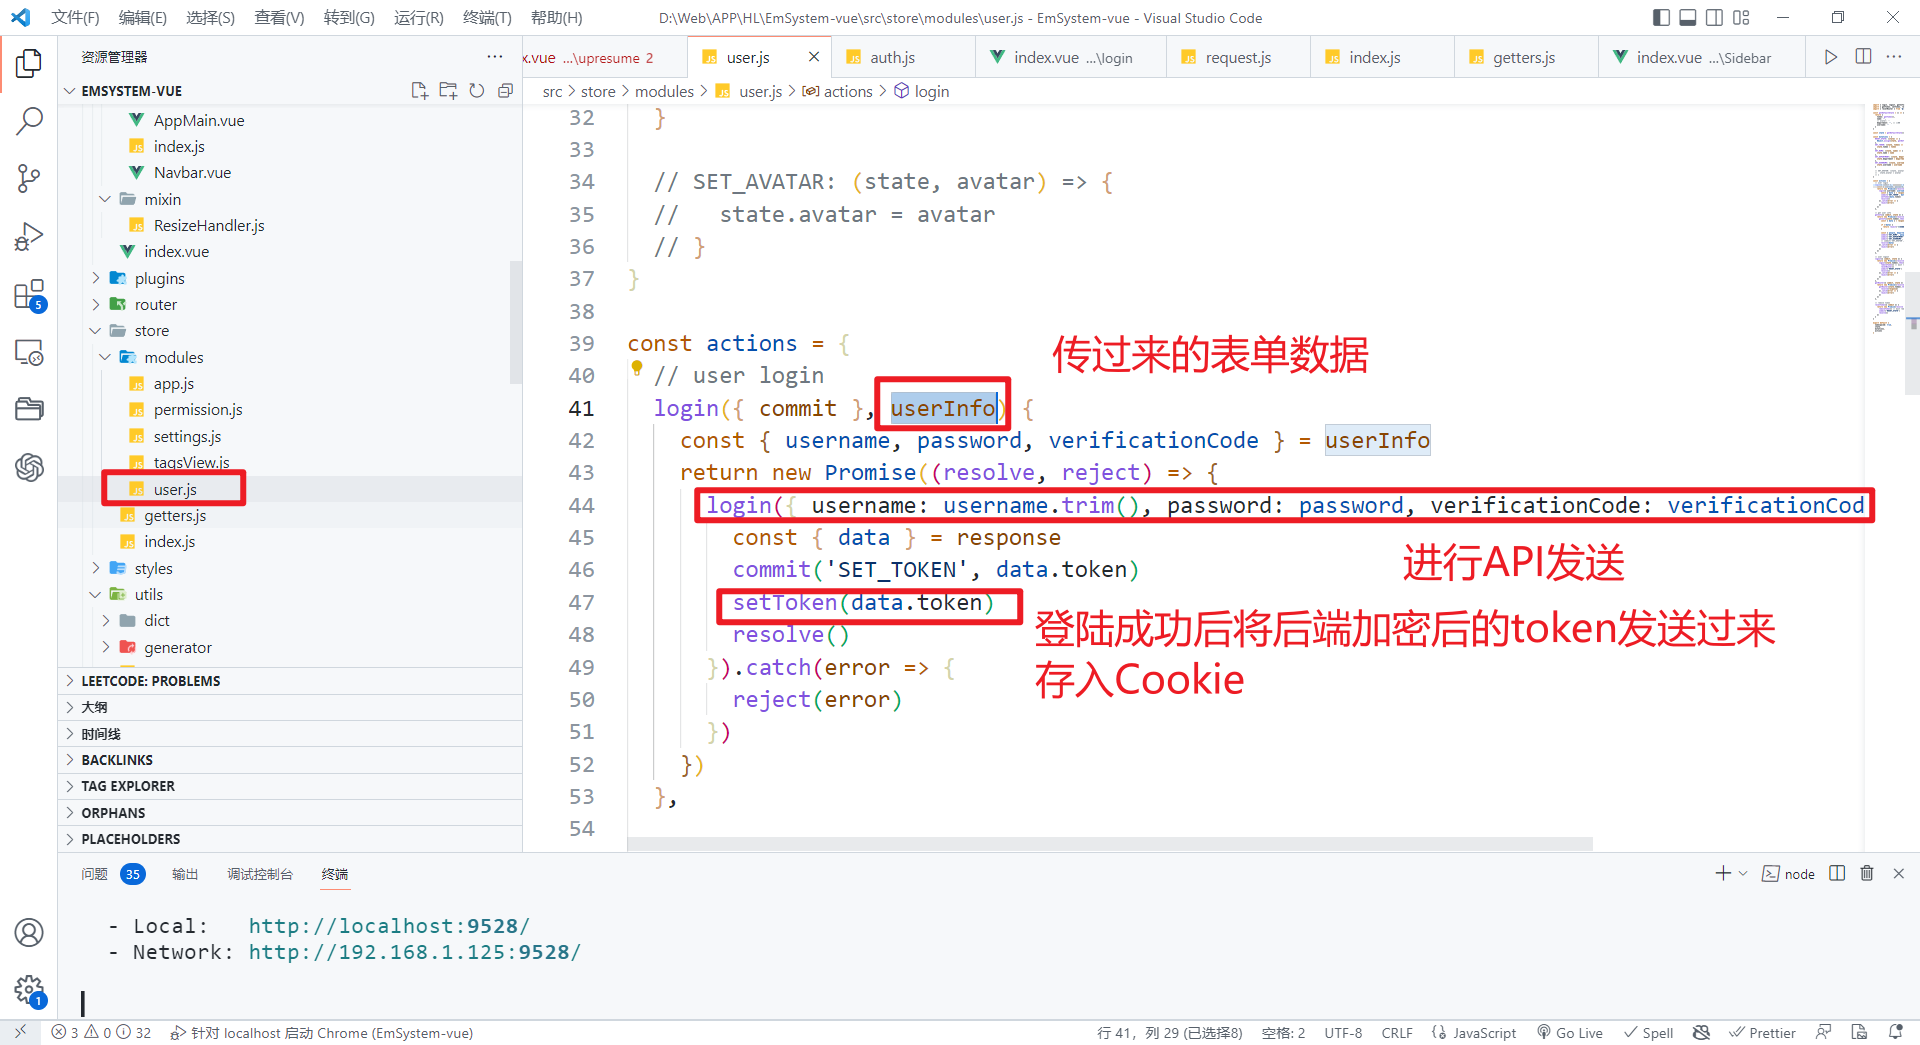Image resolution: width=1920 pixels, height=1045 pixels.
Task: Switch to the getters.js tab
Action: (x=1524, y=57)
